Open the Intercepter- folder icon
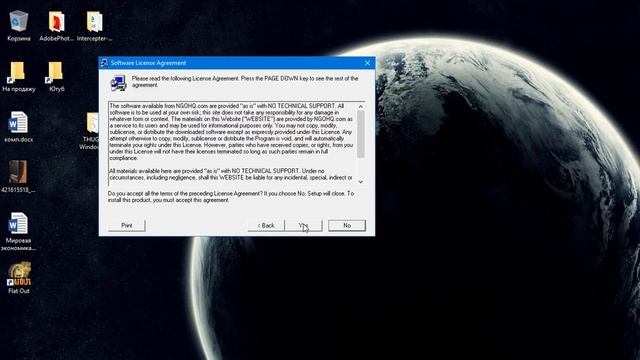Image resolution: width=640 pixels, height=360 pixels. (94, 25)
